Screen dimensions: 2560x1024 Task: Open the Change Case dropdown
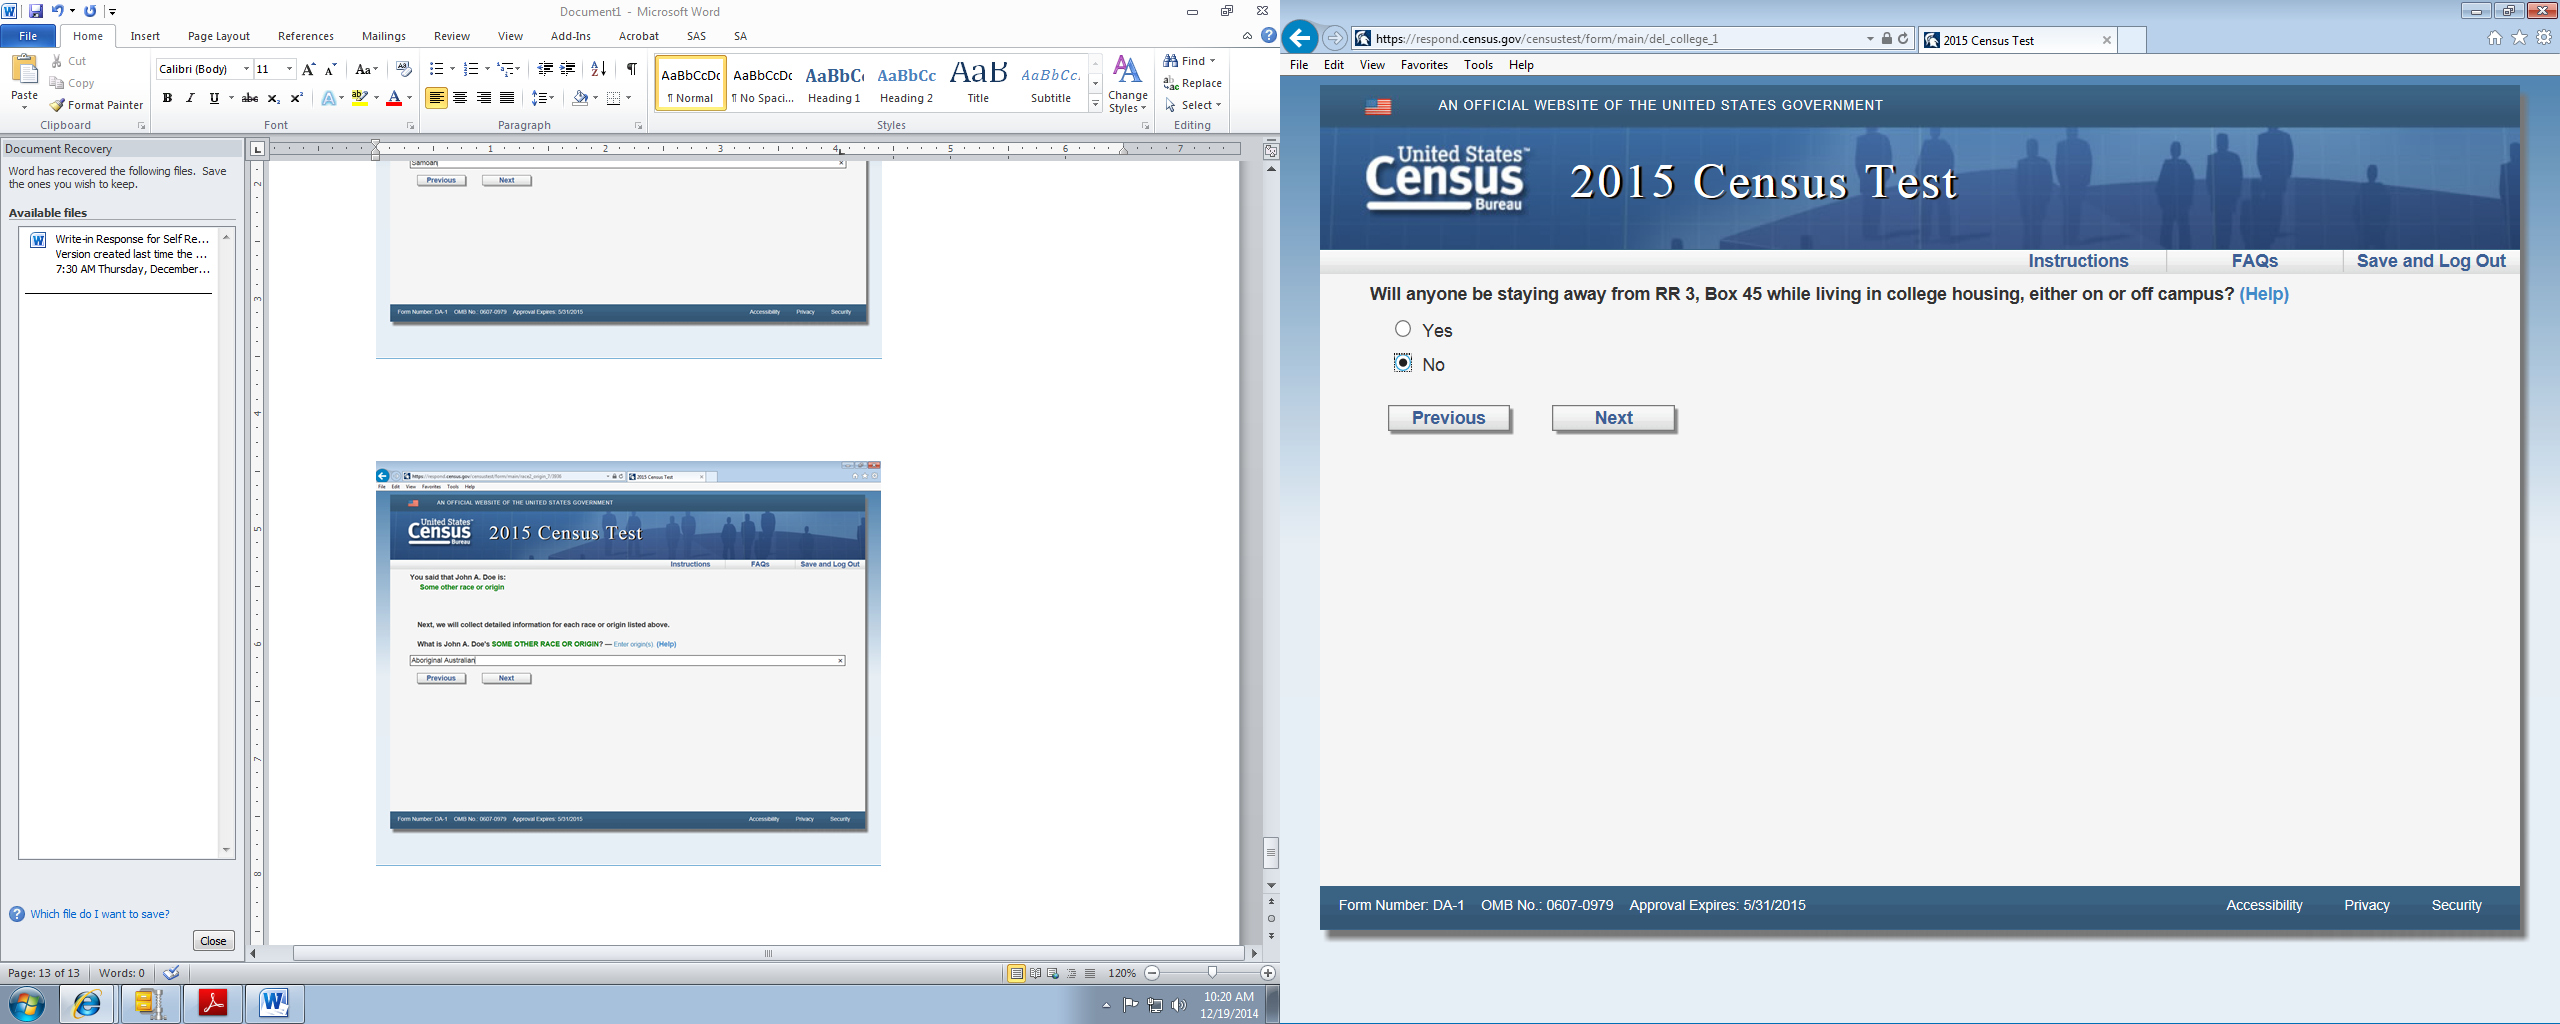(366, 69)
